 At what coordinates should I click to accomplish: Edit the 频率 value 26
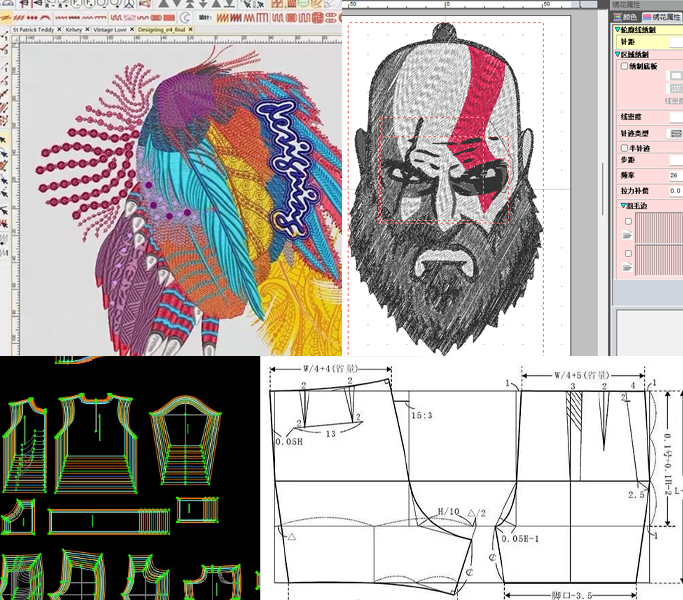(676, 175)
